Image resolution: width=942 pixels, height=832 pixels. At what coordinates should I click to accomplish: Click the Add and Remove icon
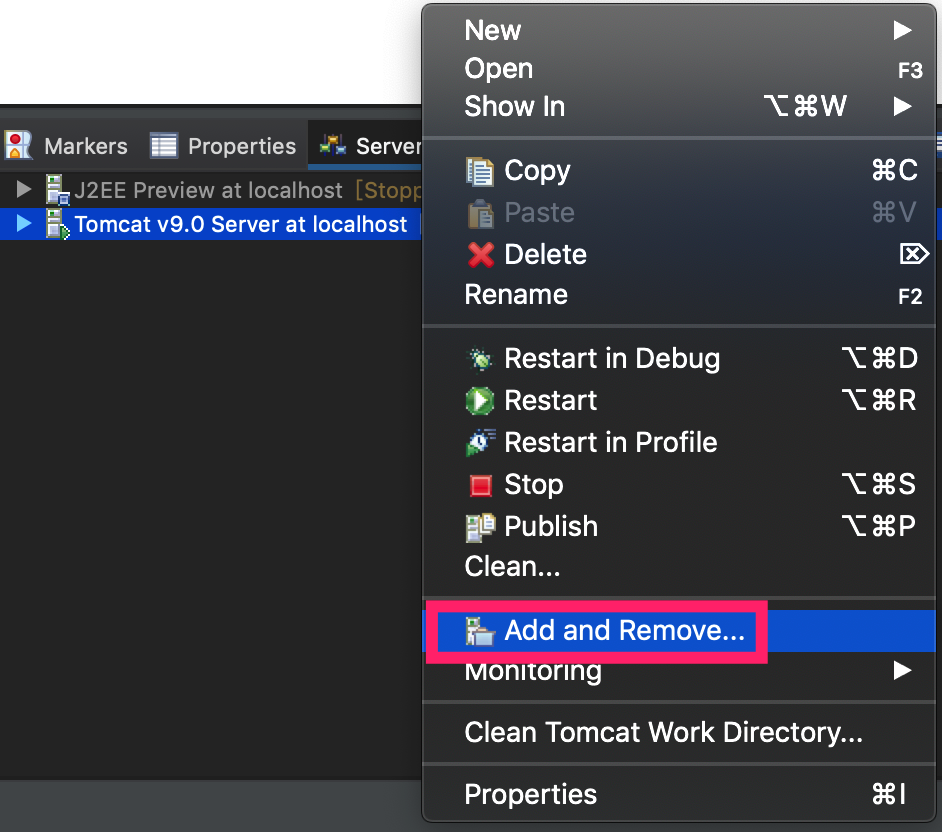coord(480,631)
